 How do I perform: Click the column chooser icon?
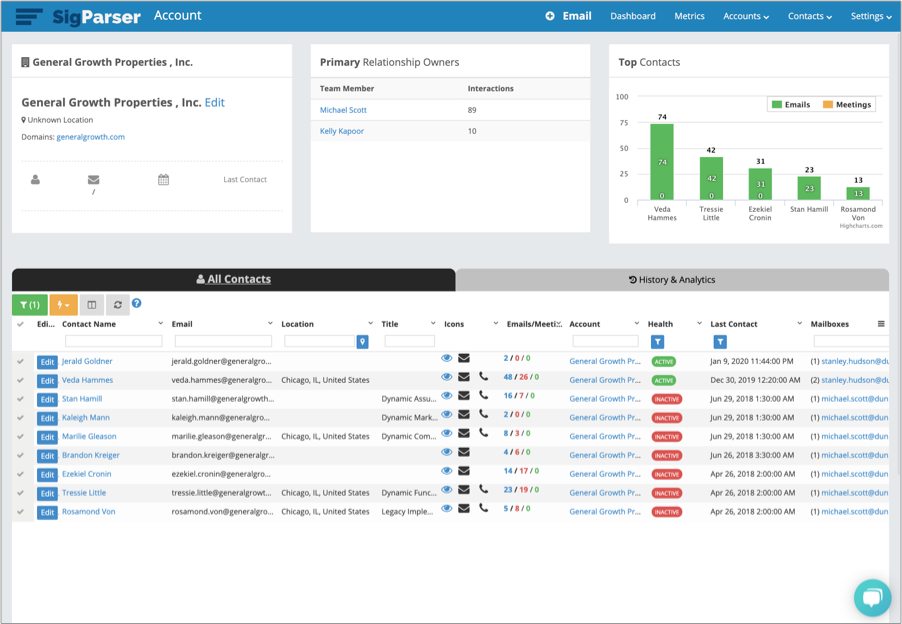91,305
